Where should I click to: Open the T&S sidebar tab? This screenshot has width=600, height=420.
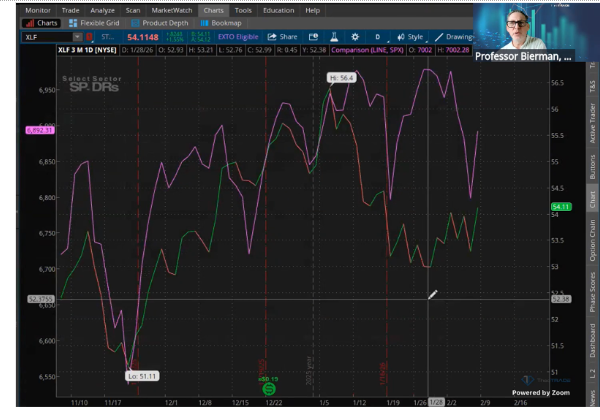(x=592, y=86)
